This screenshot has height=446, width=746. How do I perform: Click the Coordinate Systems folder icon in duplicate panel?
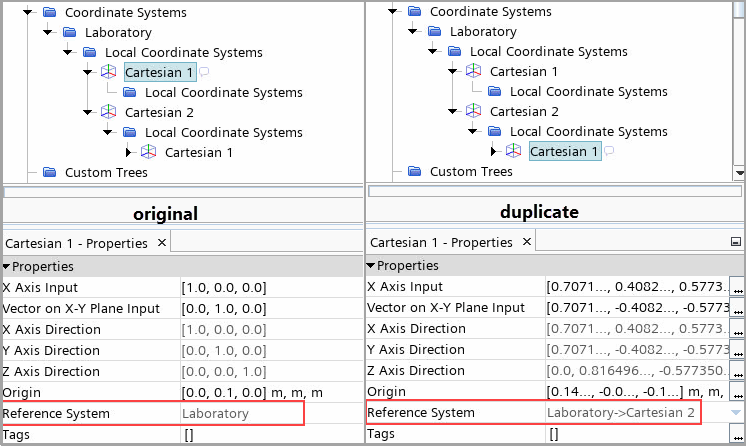(414, 12)
